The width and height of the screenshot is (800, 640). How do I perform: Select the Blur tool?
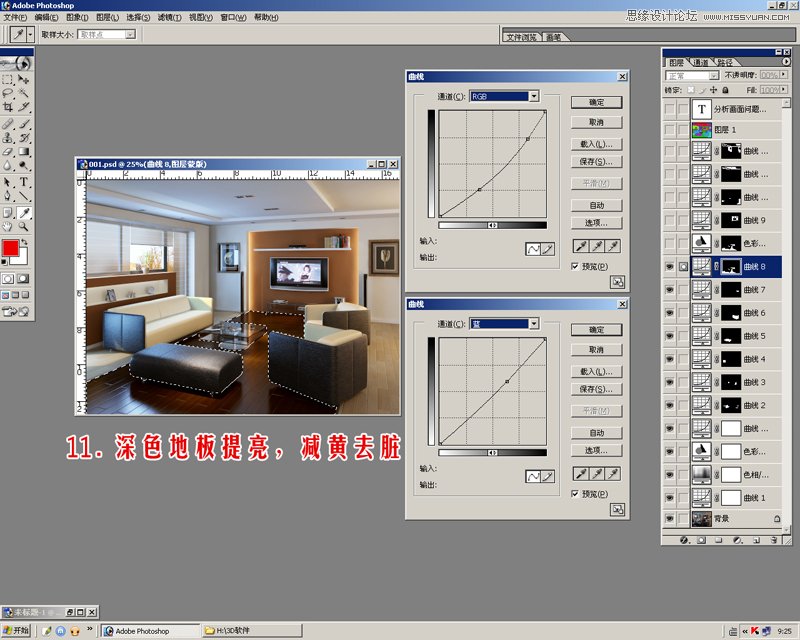click(x=8, y=165)
